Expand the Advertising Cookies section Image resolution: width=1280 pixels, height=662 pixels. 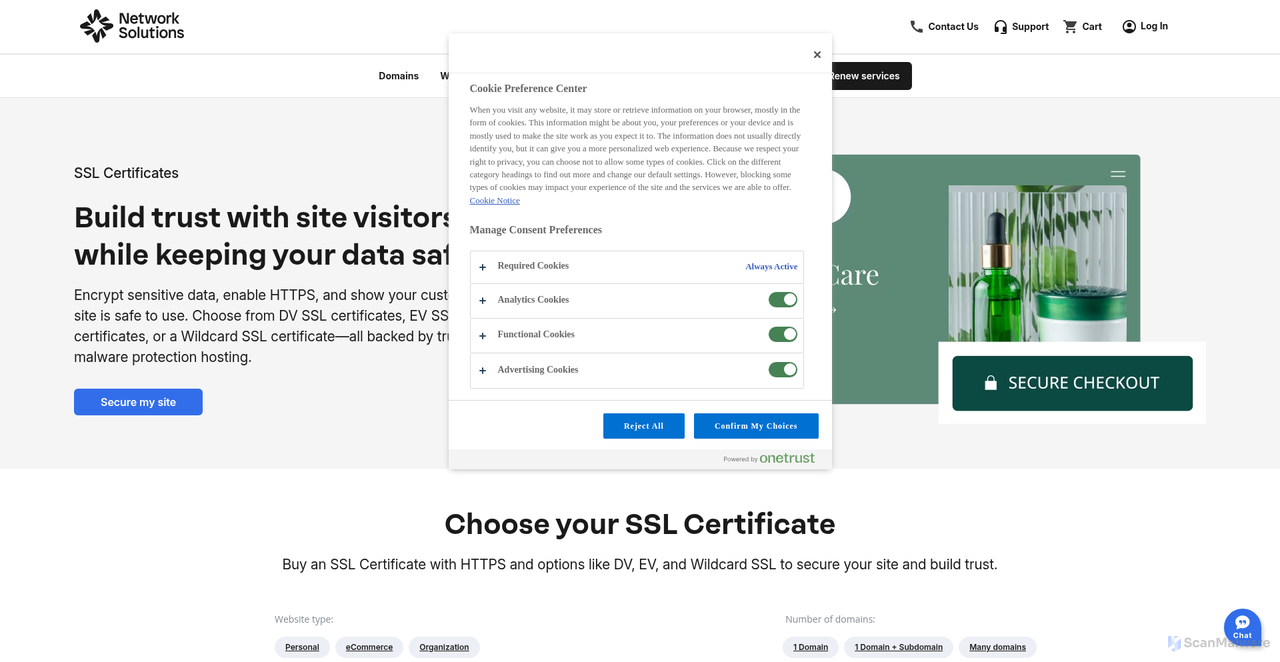[x=482, y=369]
